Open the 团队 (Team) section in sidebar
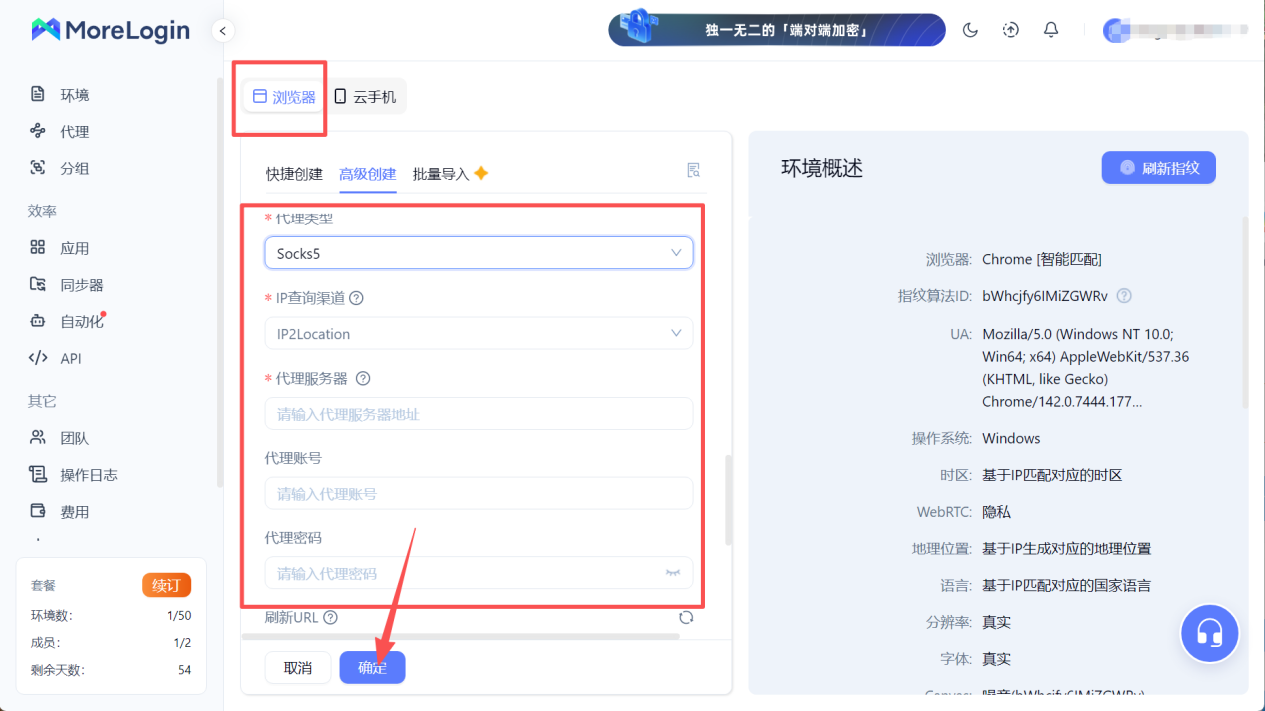This screenshot has height=711, width=1265. [74, 437]
